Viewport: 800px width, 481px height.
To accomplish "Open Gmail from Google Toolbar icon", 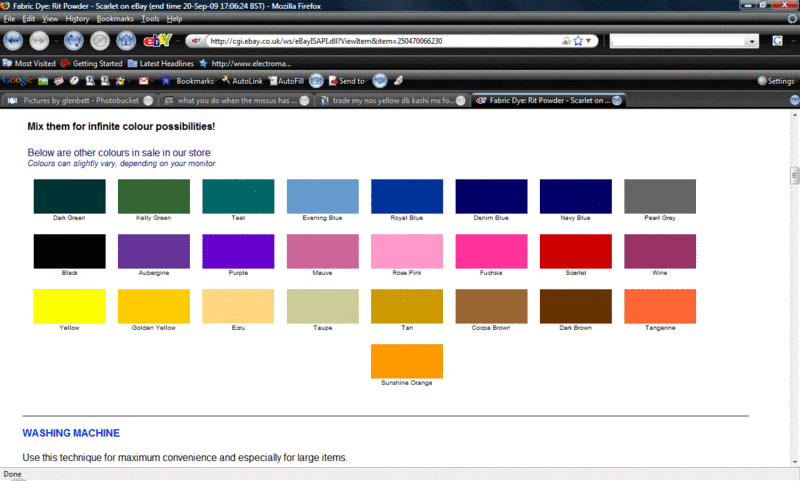I will pyautogui.click(x=144, y=80).
